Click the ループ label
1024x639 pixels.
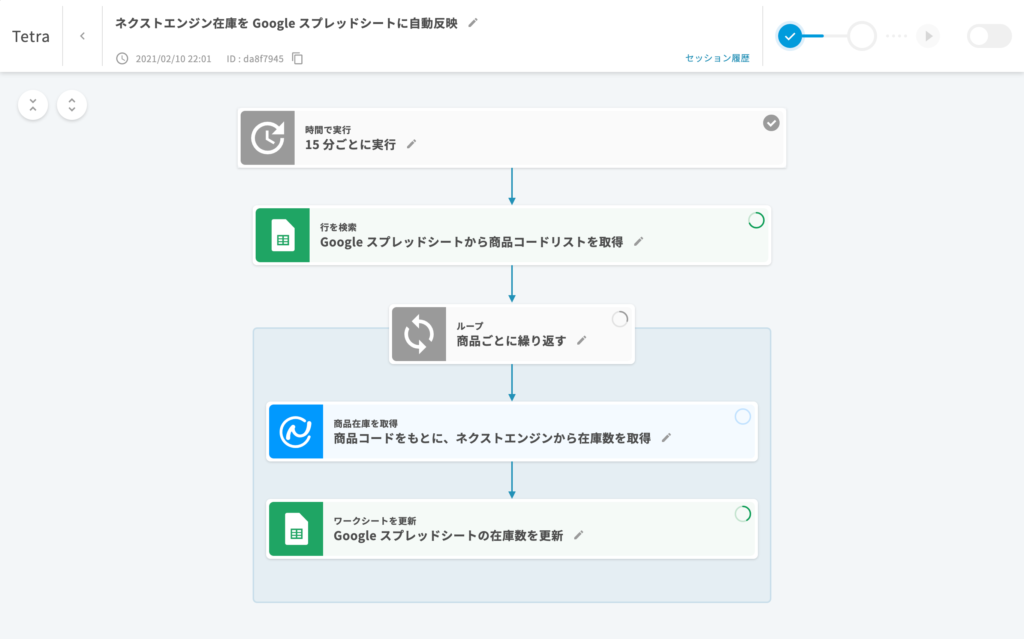pyautogui.click(x=470, y=326)
